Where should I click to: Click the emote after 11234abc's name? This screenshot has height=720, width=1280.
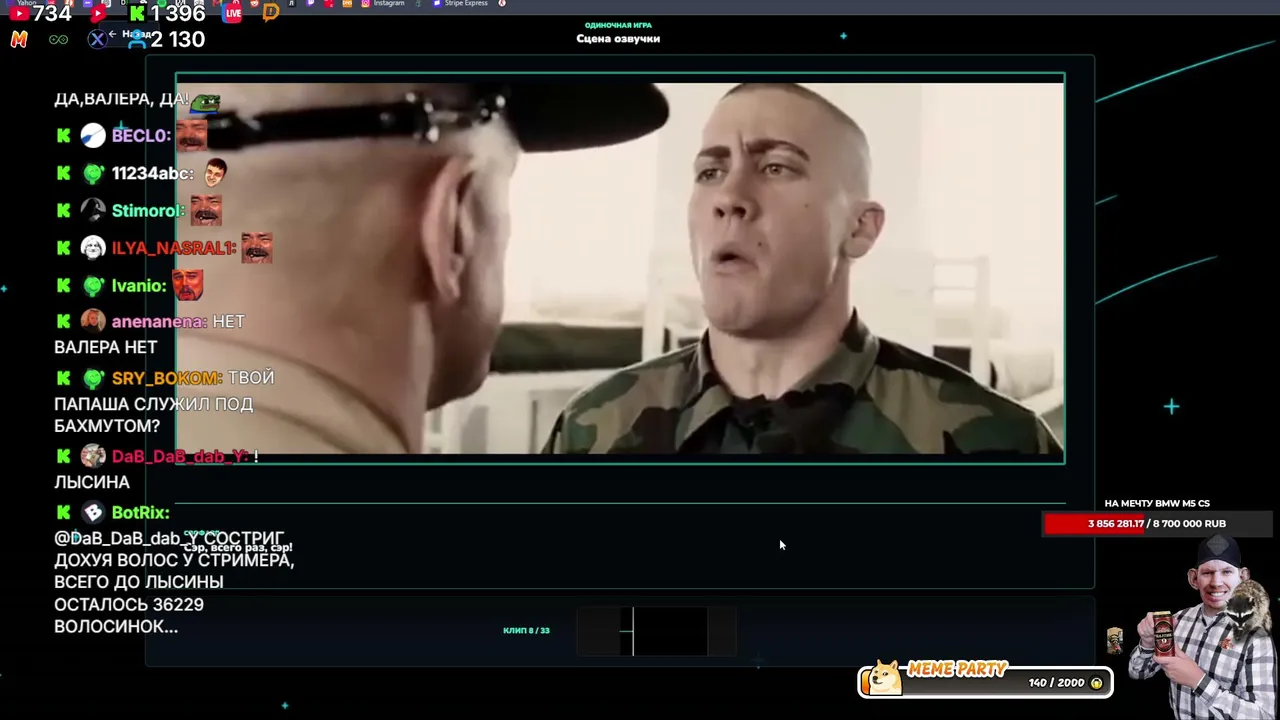tap(214, 173)
